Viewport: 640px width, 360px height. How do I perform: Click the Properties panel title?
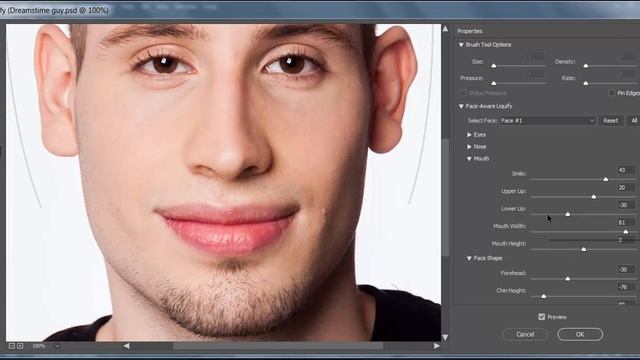tap(469, 31)
